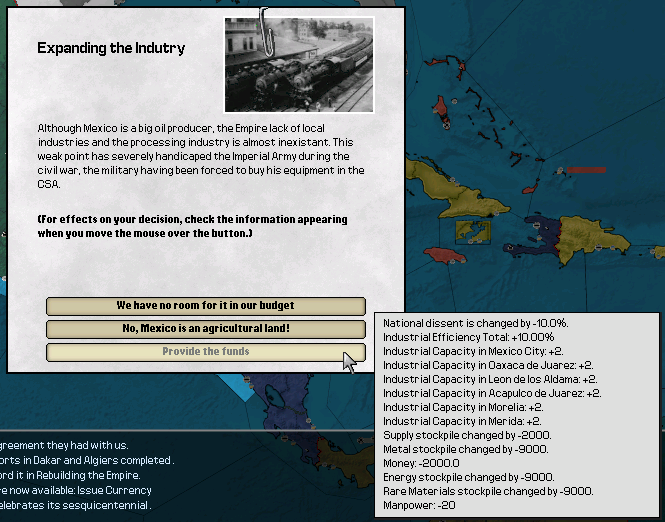Click the bold hint text about decision effects

(192, 226)
